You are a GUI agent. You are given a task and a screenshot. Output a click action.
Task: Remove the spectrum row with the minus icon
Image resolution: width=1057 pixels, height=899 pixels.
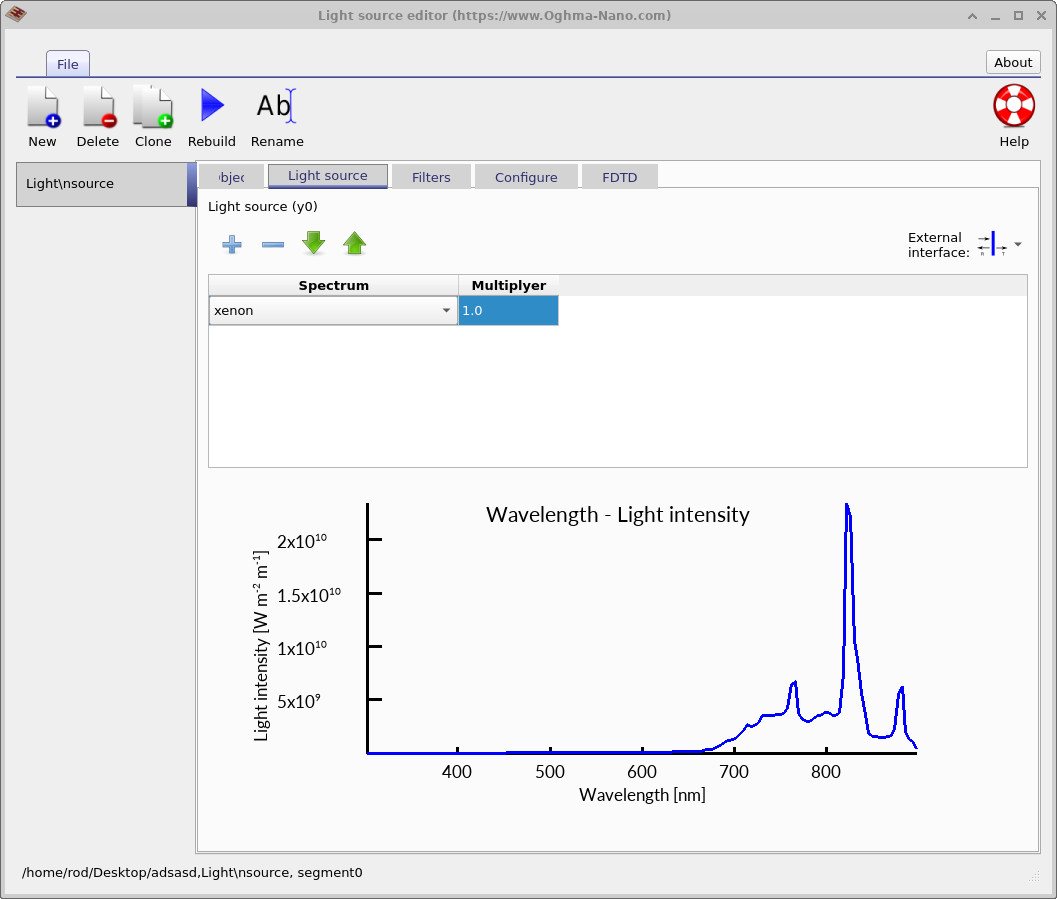click(272, 244)
